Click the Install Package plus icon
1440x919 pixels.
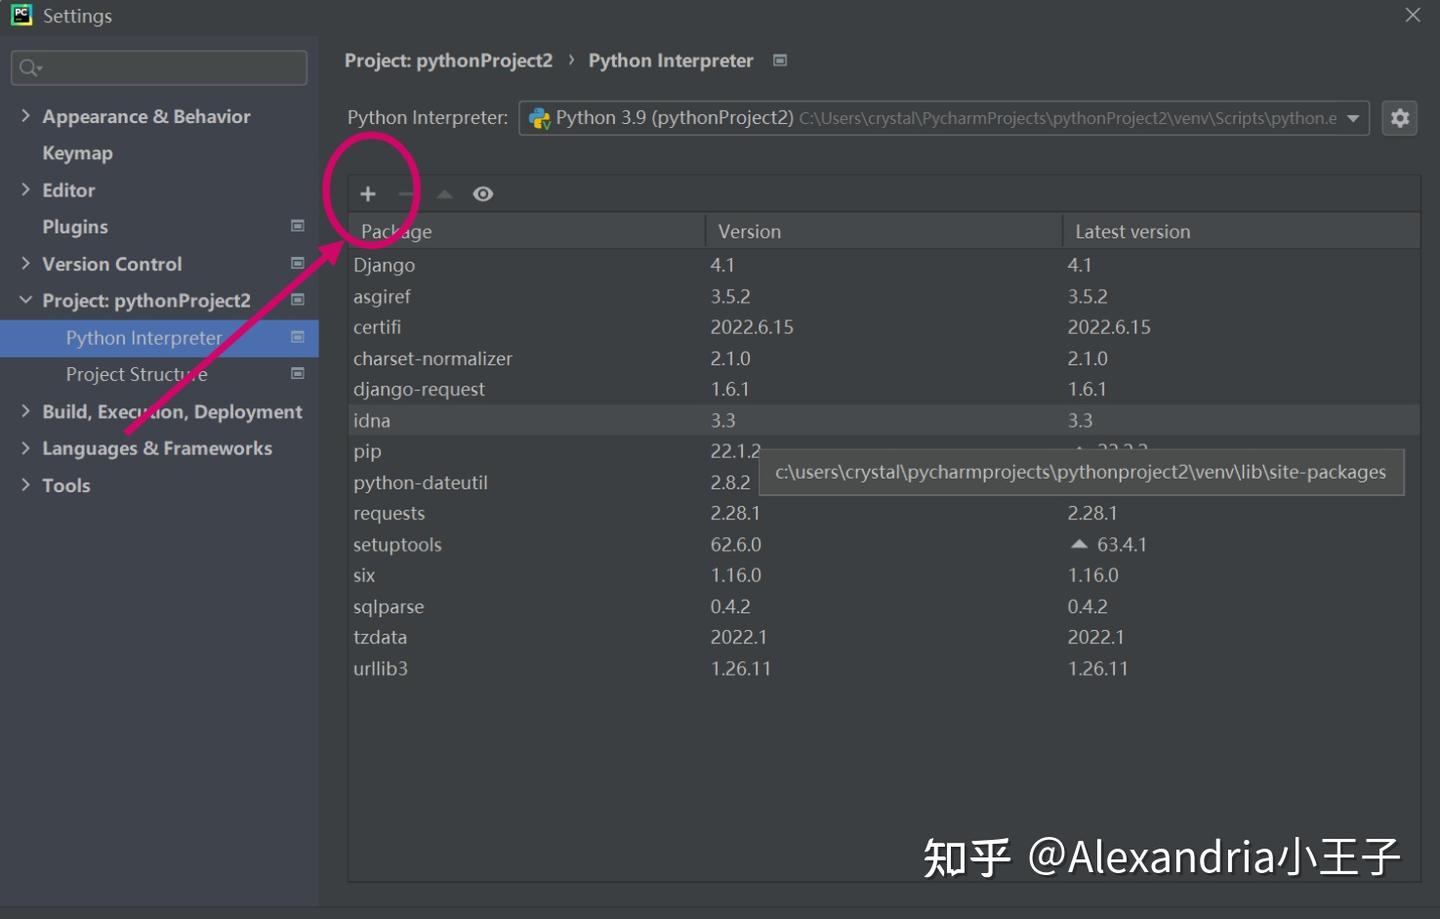point(368,193)
